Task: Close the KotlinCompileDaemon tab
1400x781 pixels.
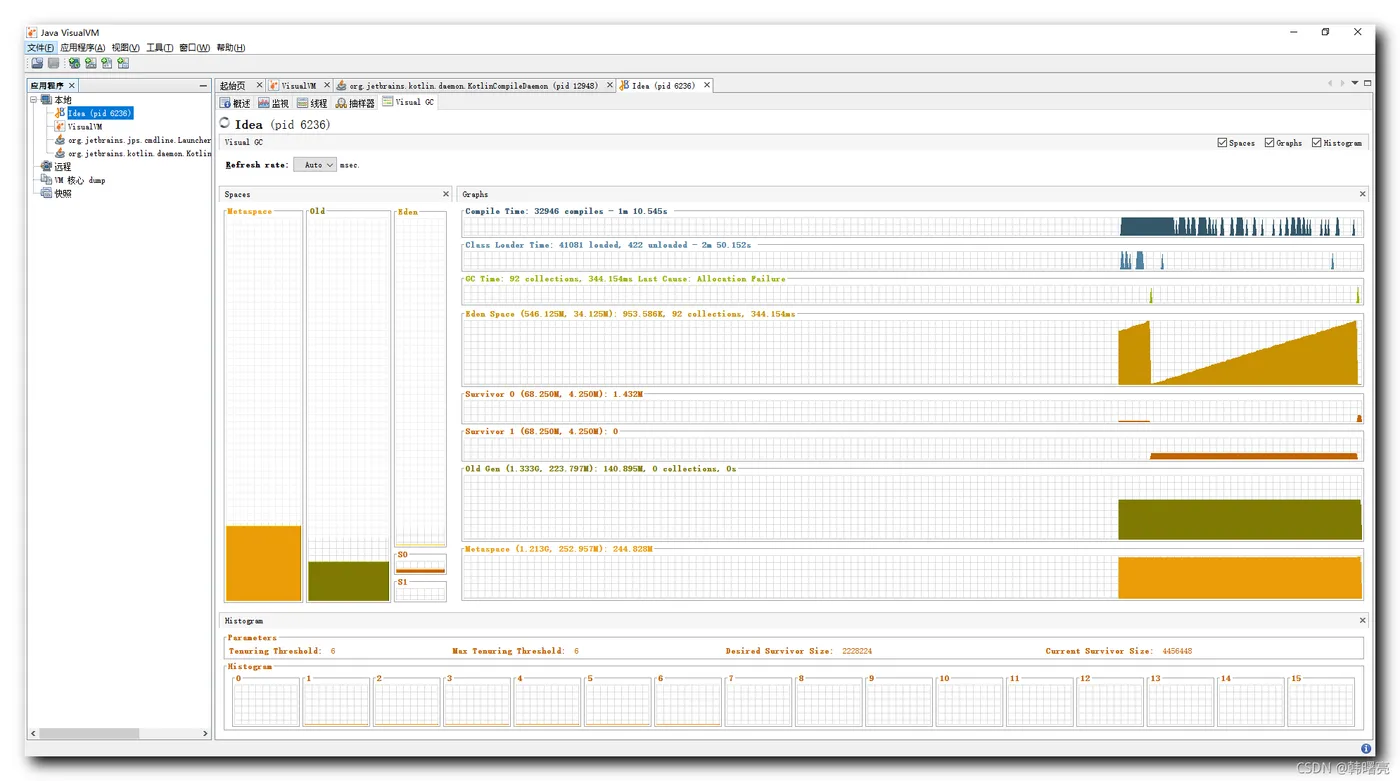Action: pyautogui.click(x=609, y=85)
